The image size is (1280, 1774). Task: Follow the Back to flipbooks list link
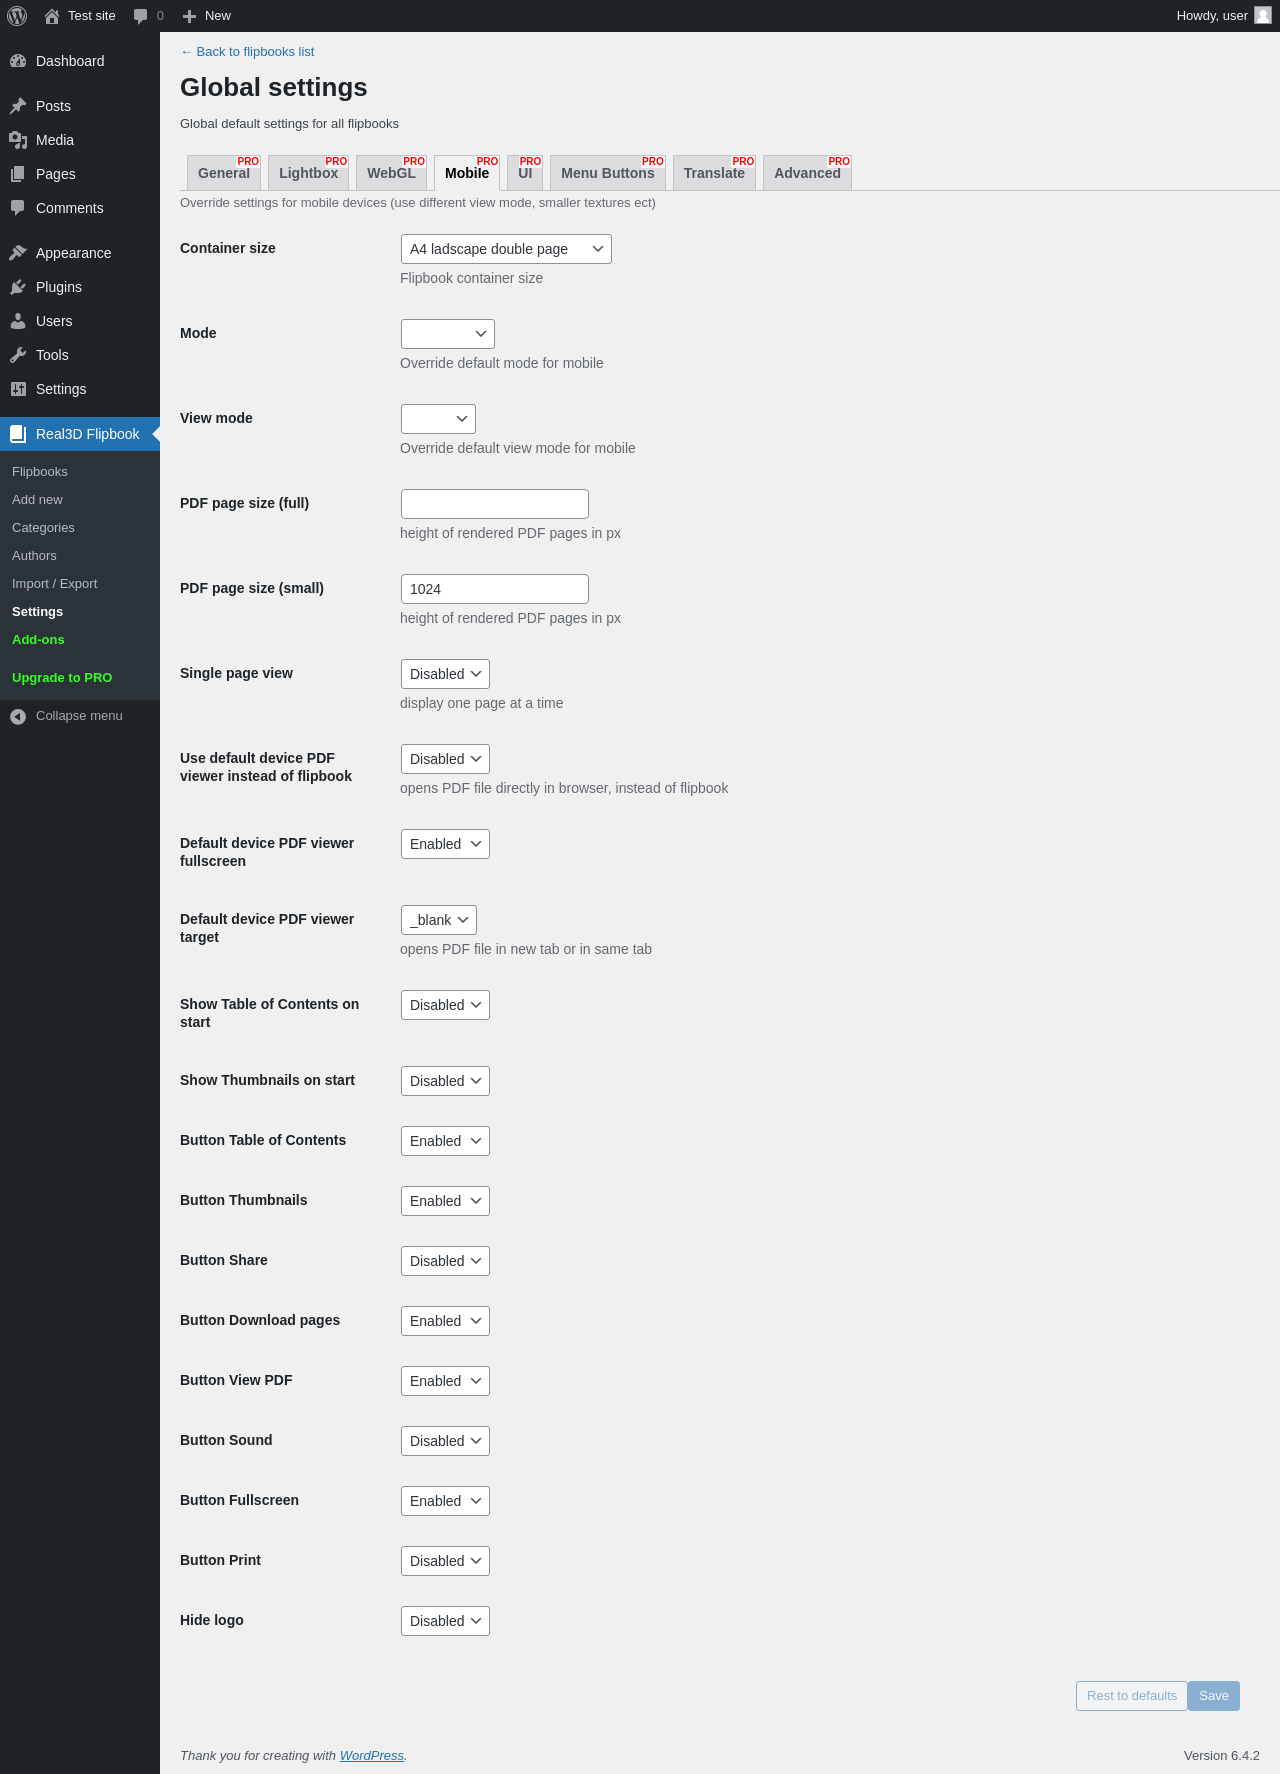[x=248, y=52]
